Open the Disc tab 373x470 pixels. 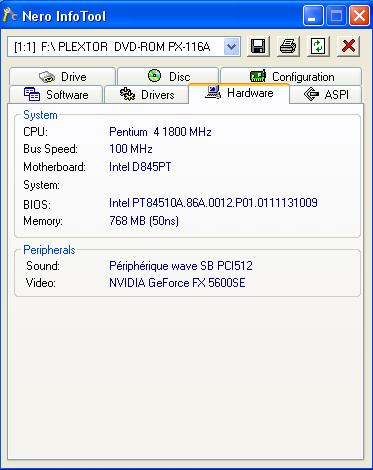point(168,77)
